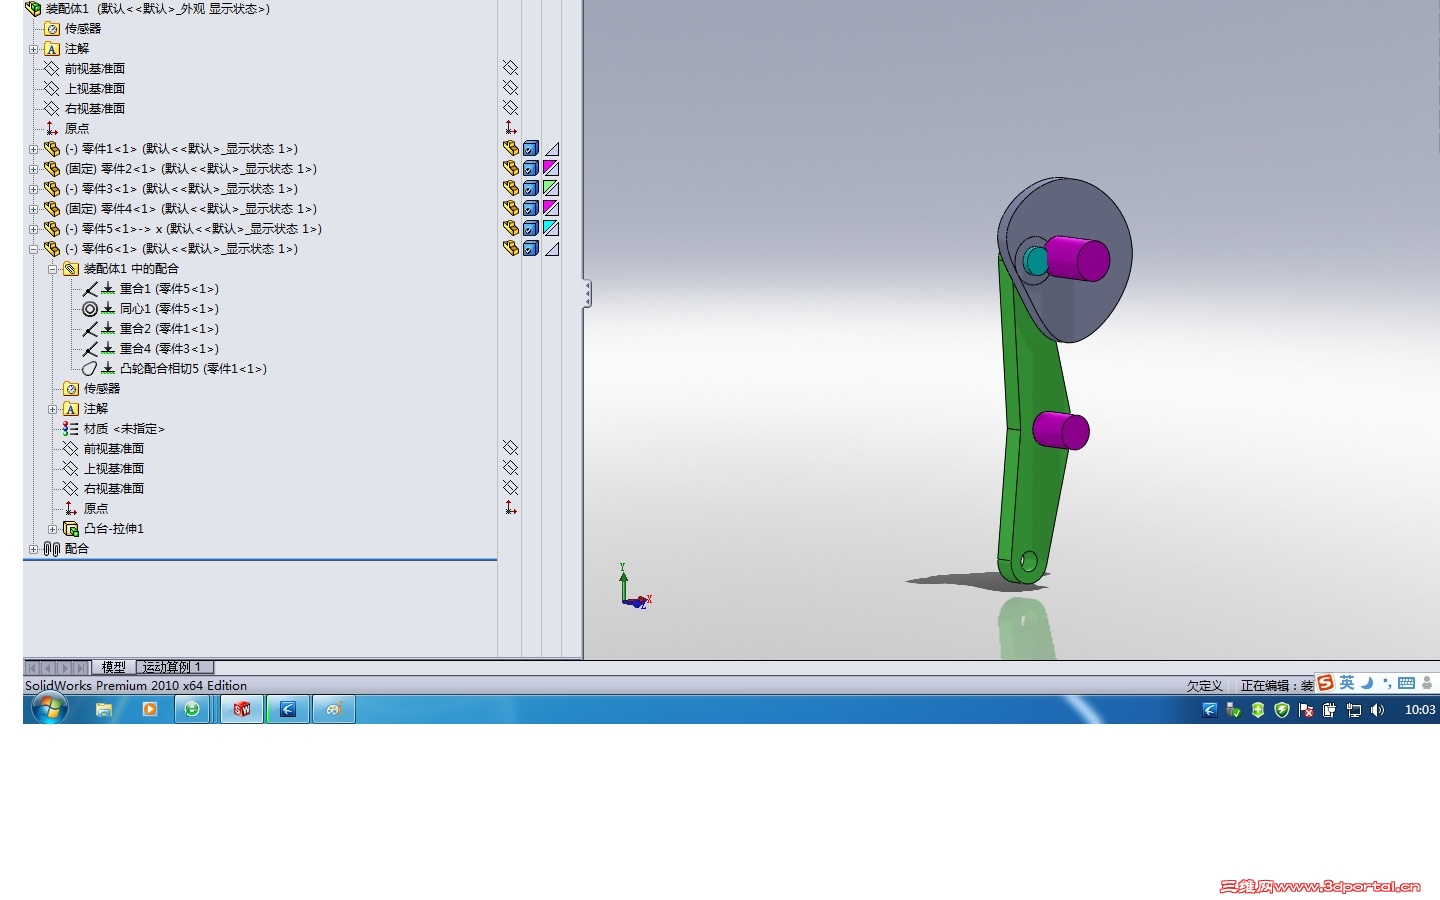Click the paperclip icon of the 配合 node
Screen dimensions: 1440x900
52,549
